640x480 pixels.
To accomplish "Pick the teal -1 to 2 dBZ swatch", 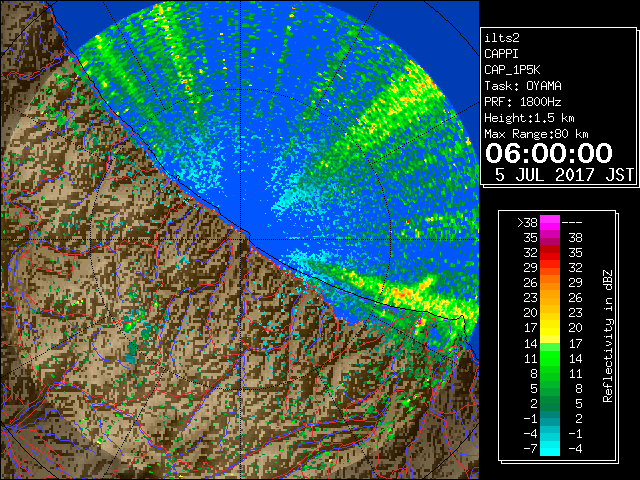I will pyautogui.click(x=550, y=418).
